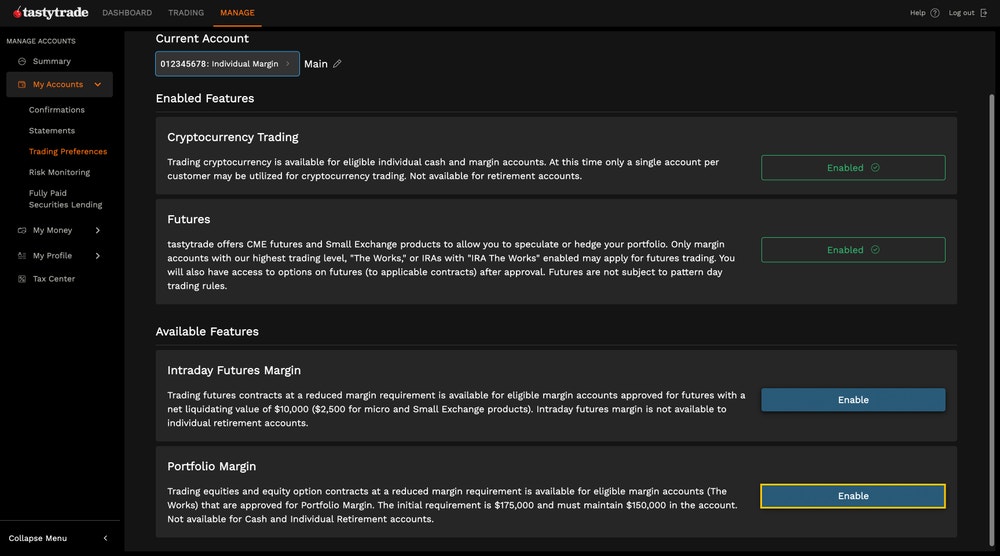Open Statements in sidebar
1000x556 pixels.
click(52, 131)
